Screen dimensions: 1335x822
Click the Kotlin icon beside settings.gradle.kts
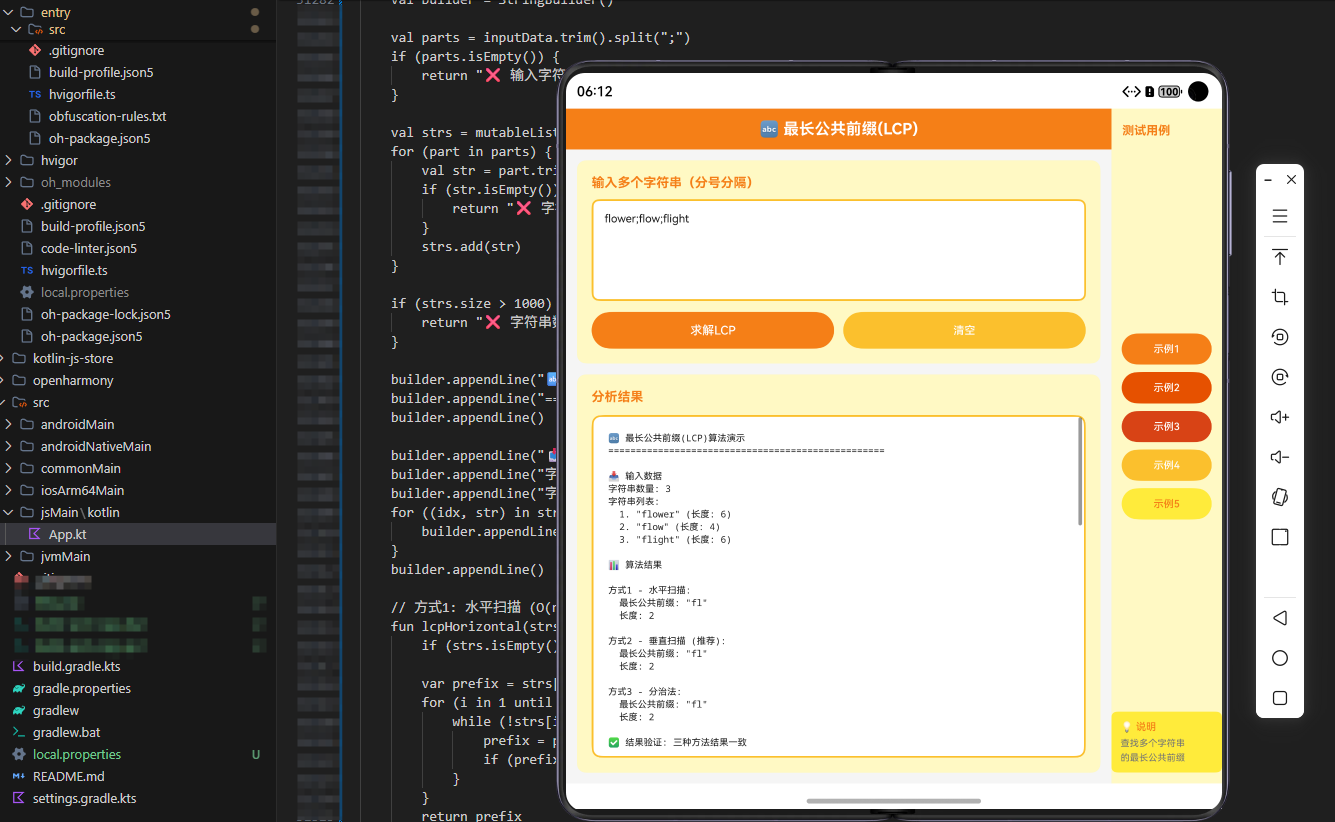click(18, 798)
